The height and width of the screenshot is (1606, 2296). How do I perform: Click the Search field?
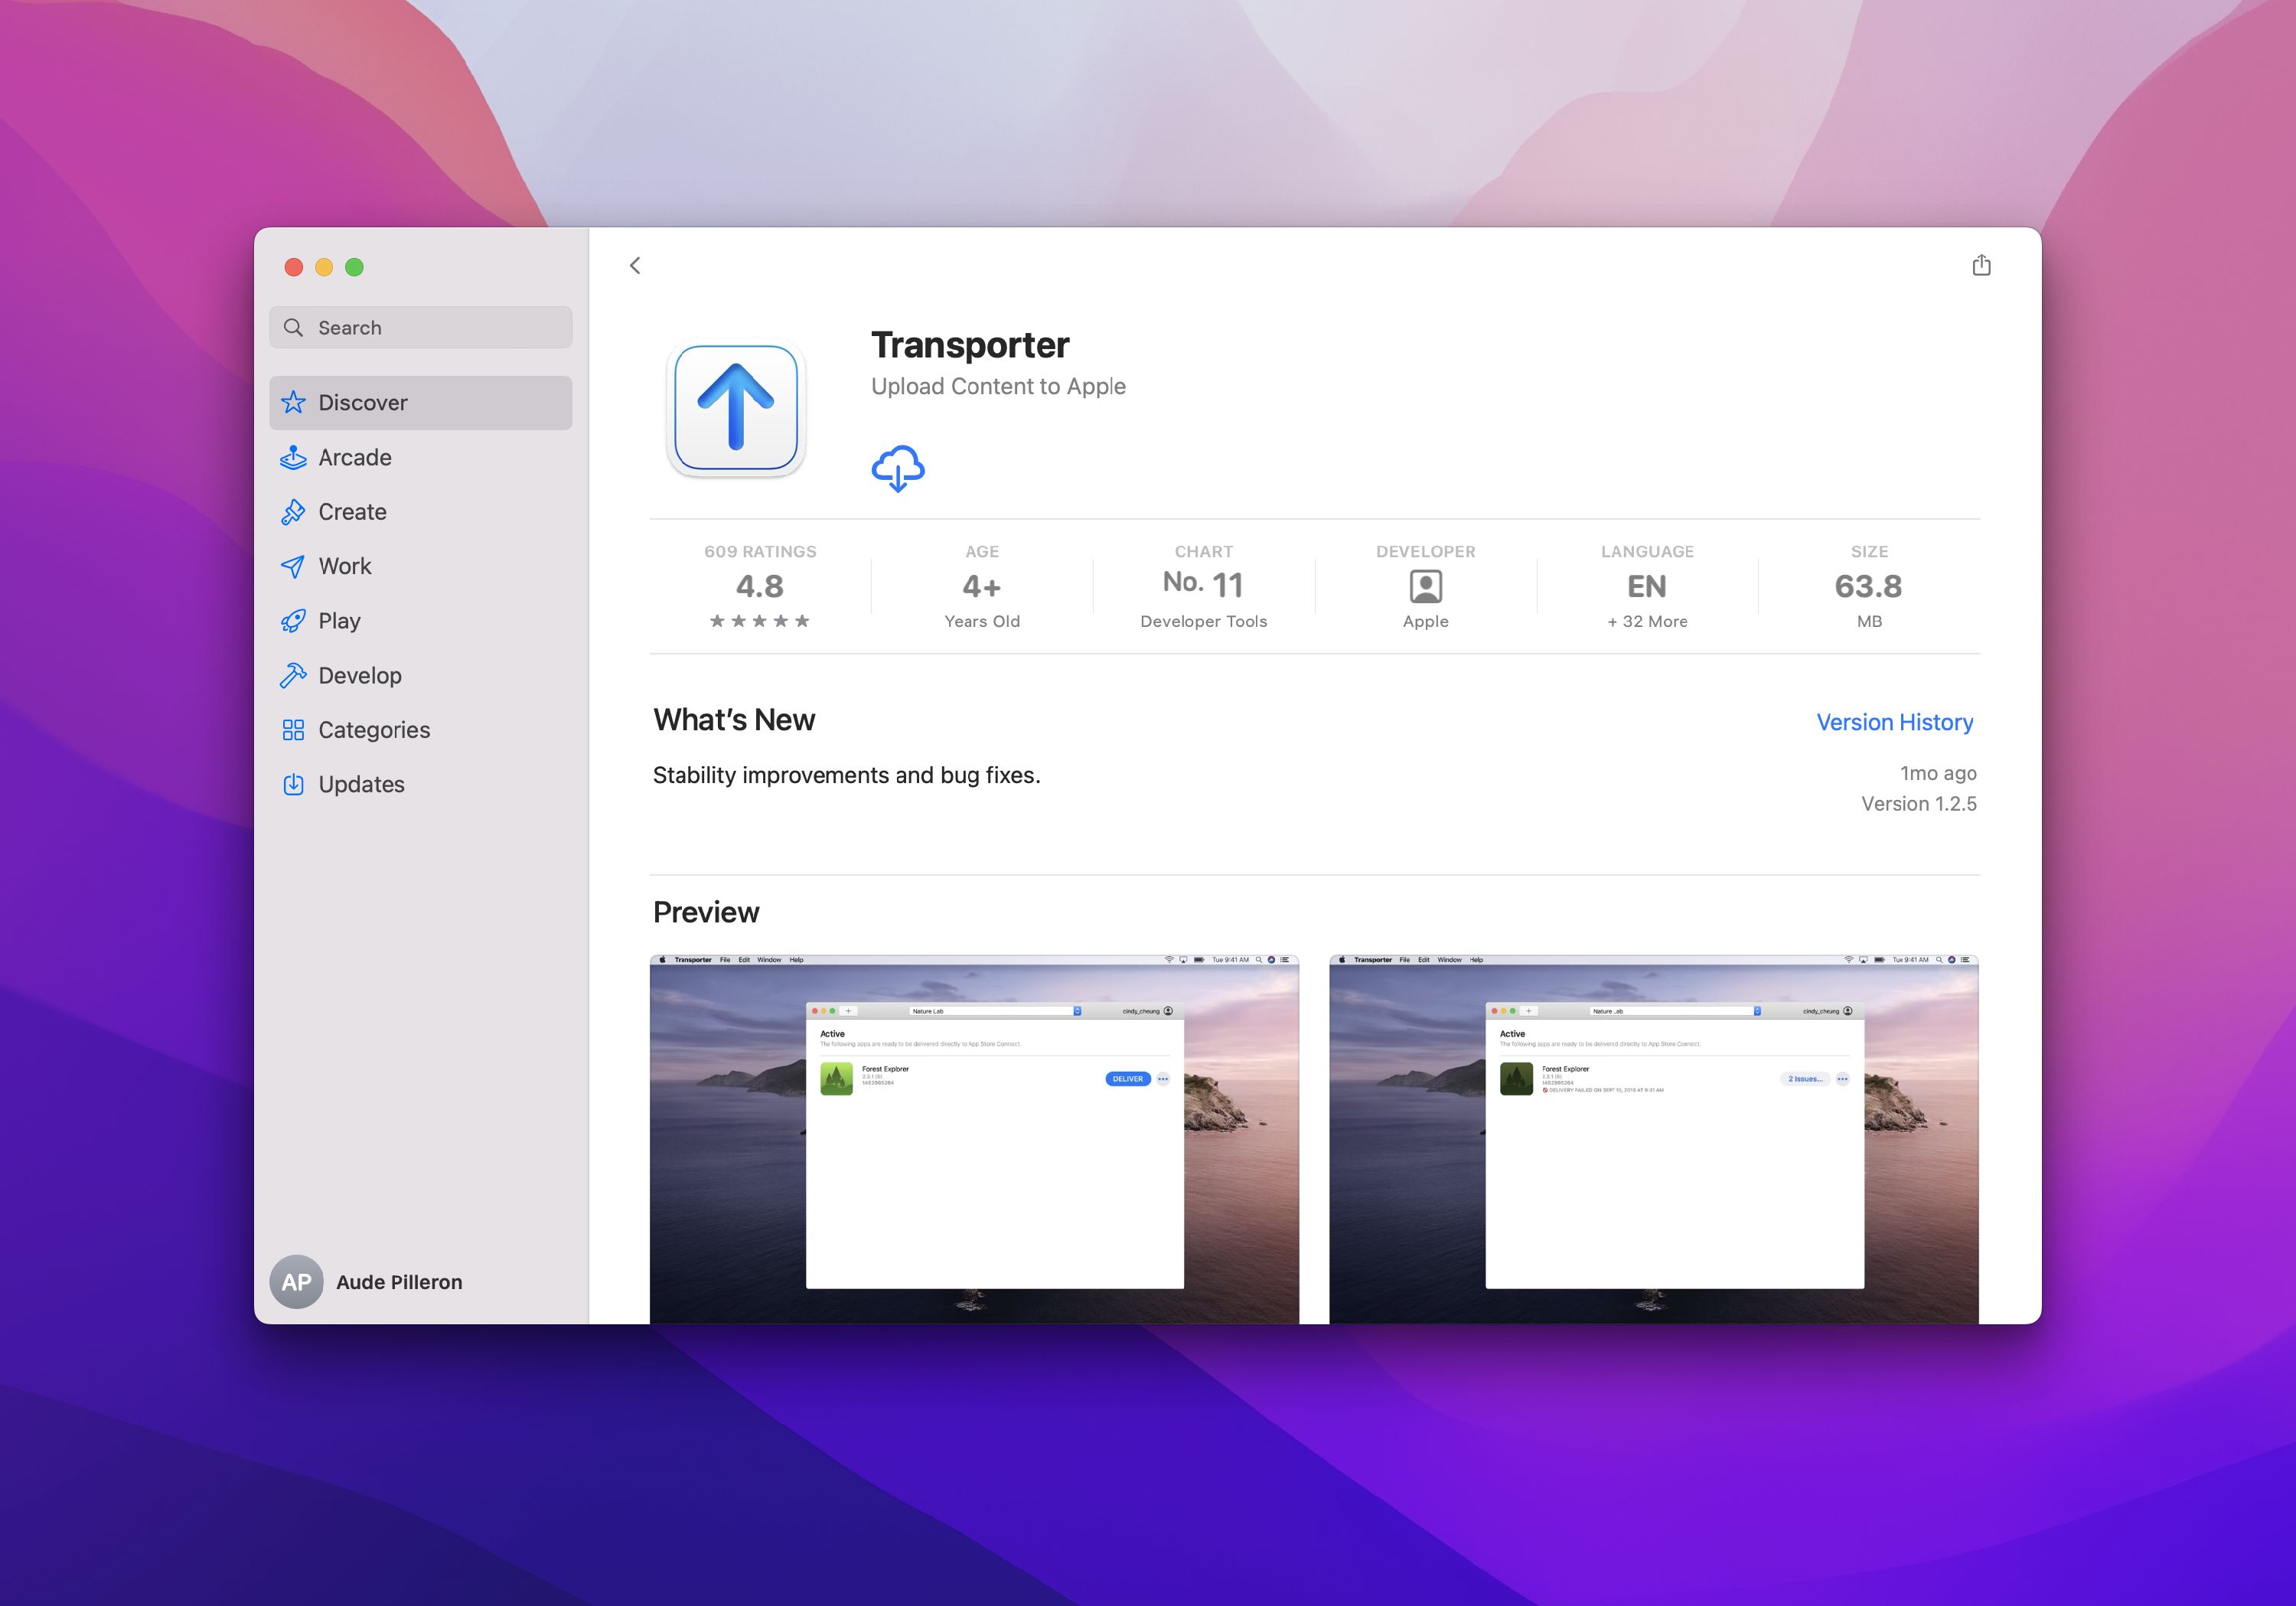[420, 327]
